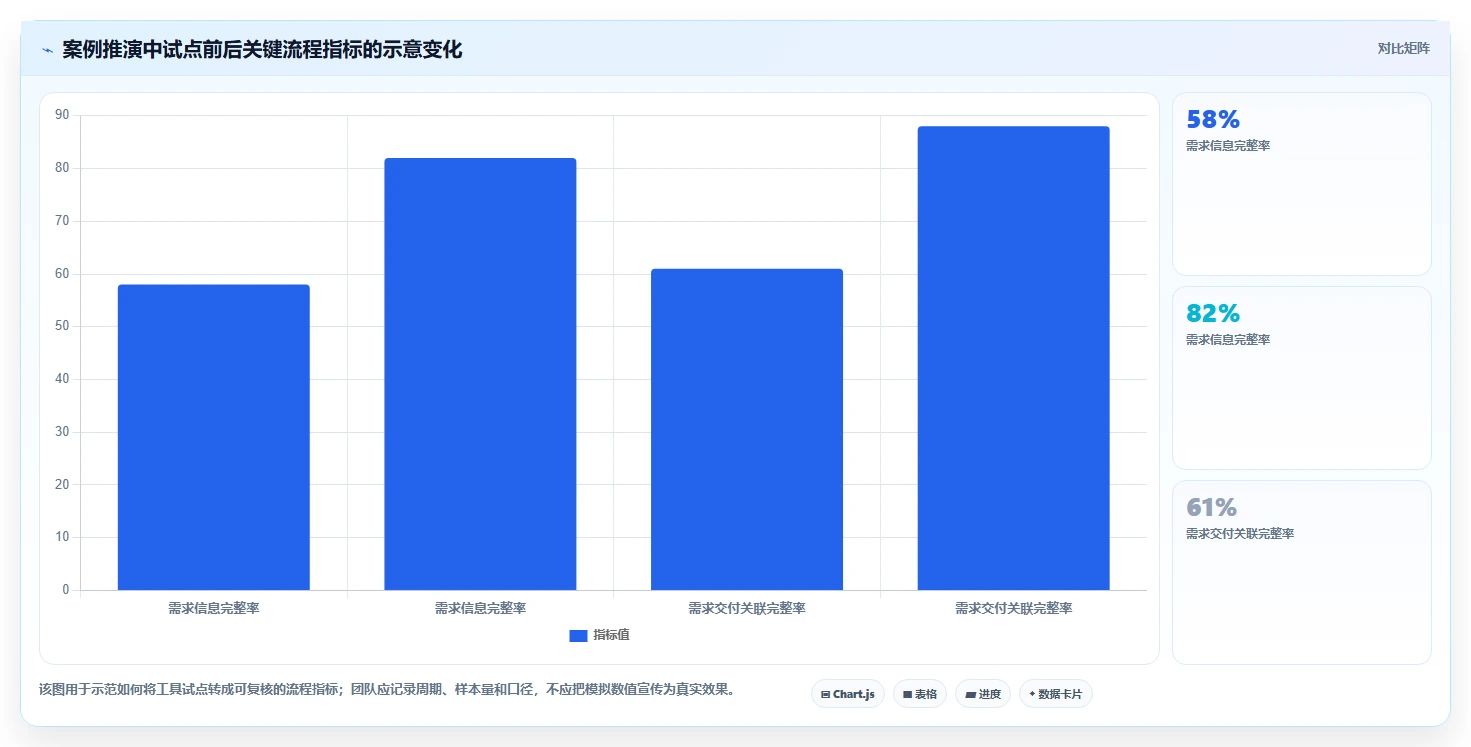Click the y-axis label 80

pyautogui.click(x=63, y=168)
